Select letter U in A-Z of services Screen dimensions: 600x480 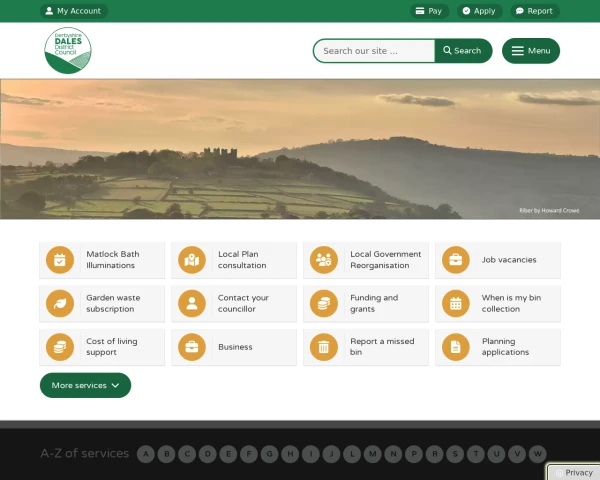click(497, 454)
